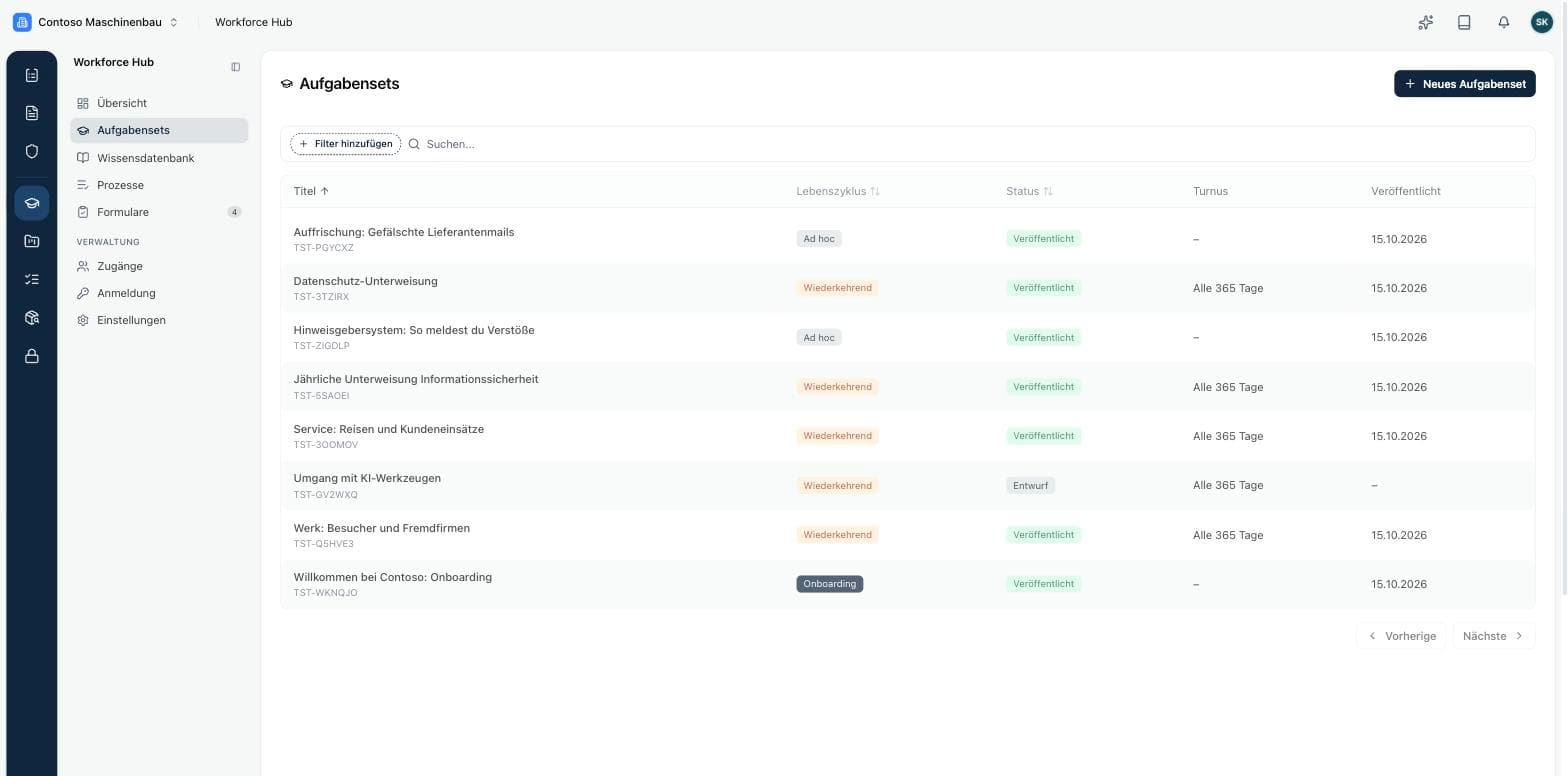The height and width of the screenshot is (776, 1568).
Task: Click Filter hinzufügen
Action: 346,144
